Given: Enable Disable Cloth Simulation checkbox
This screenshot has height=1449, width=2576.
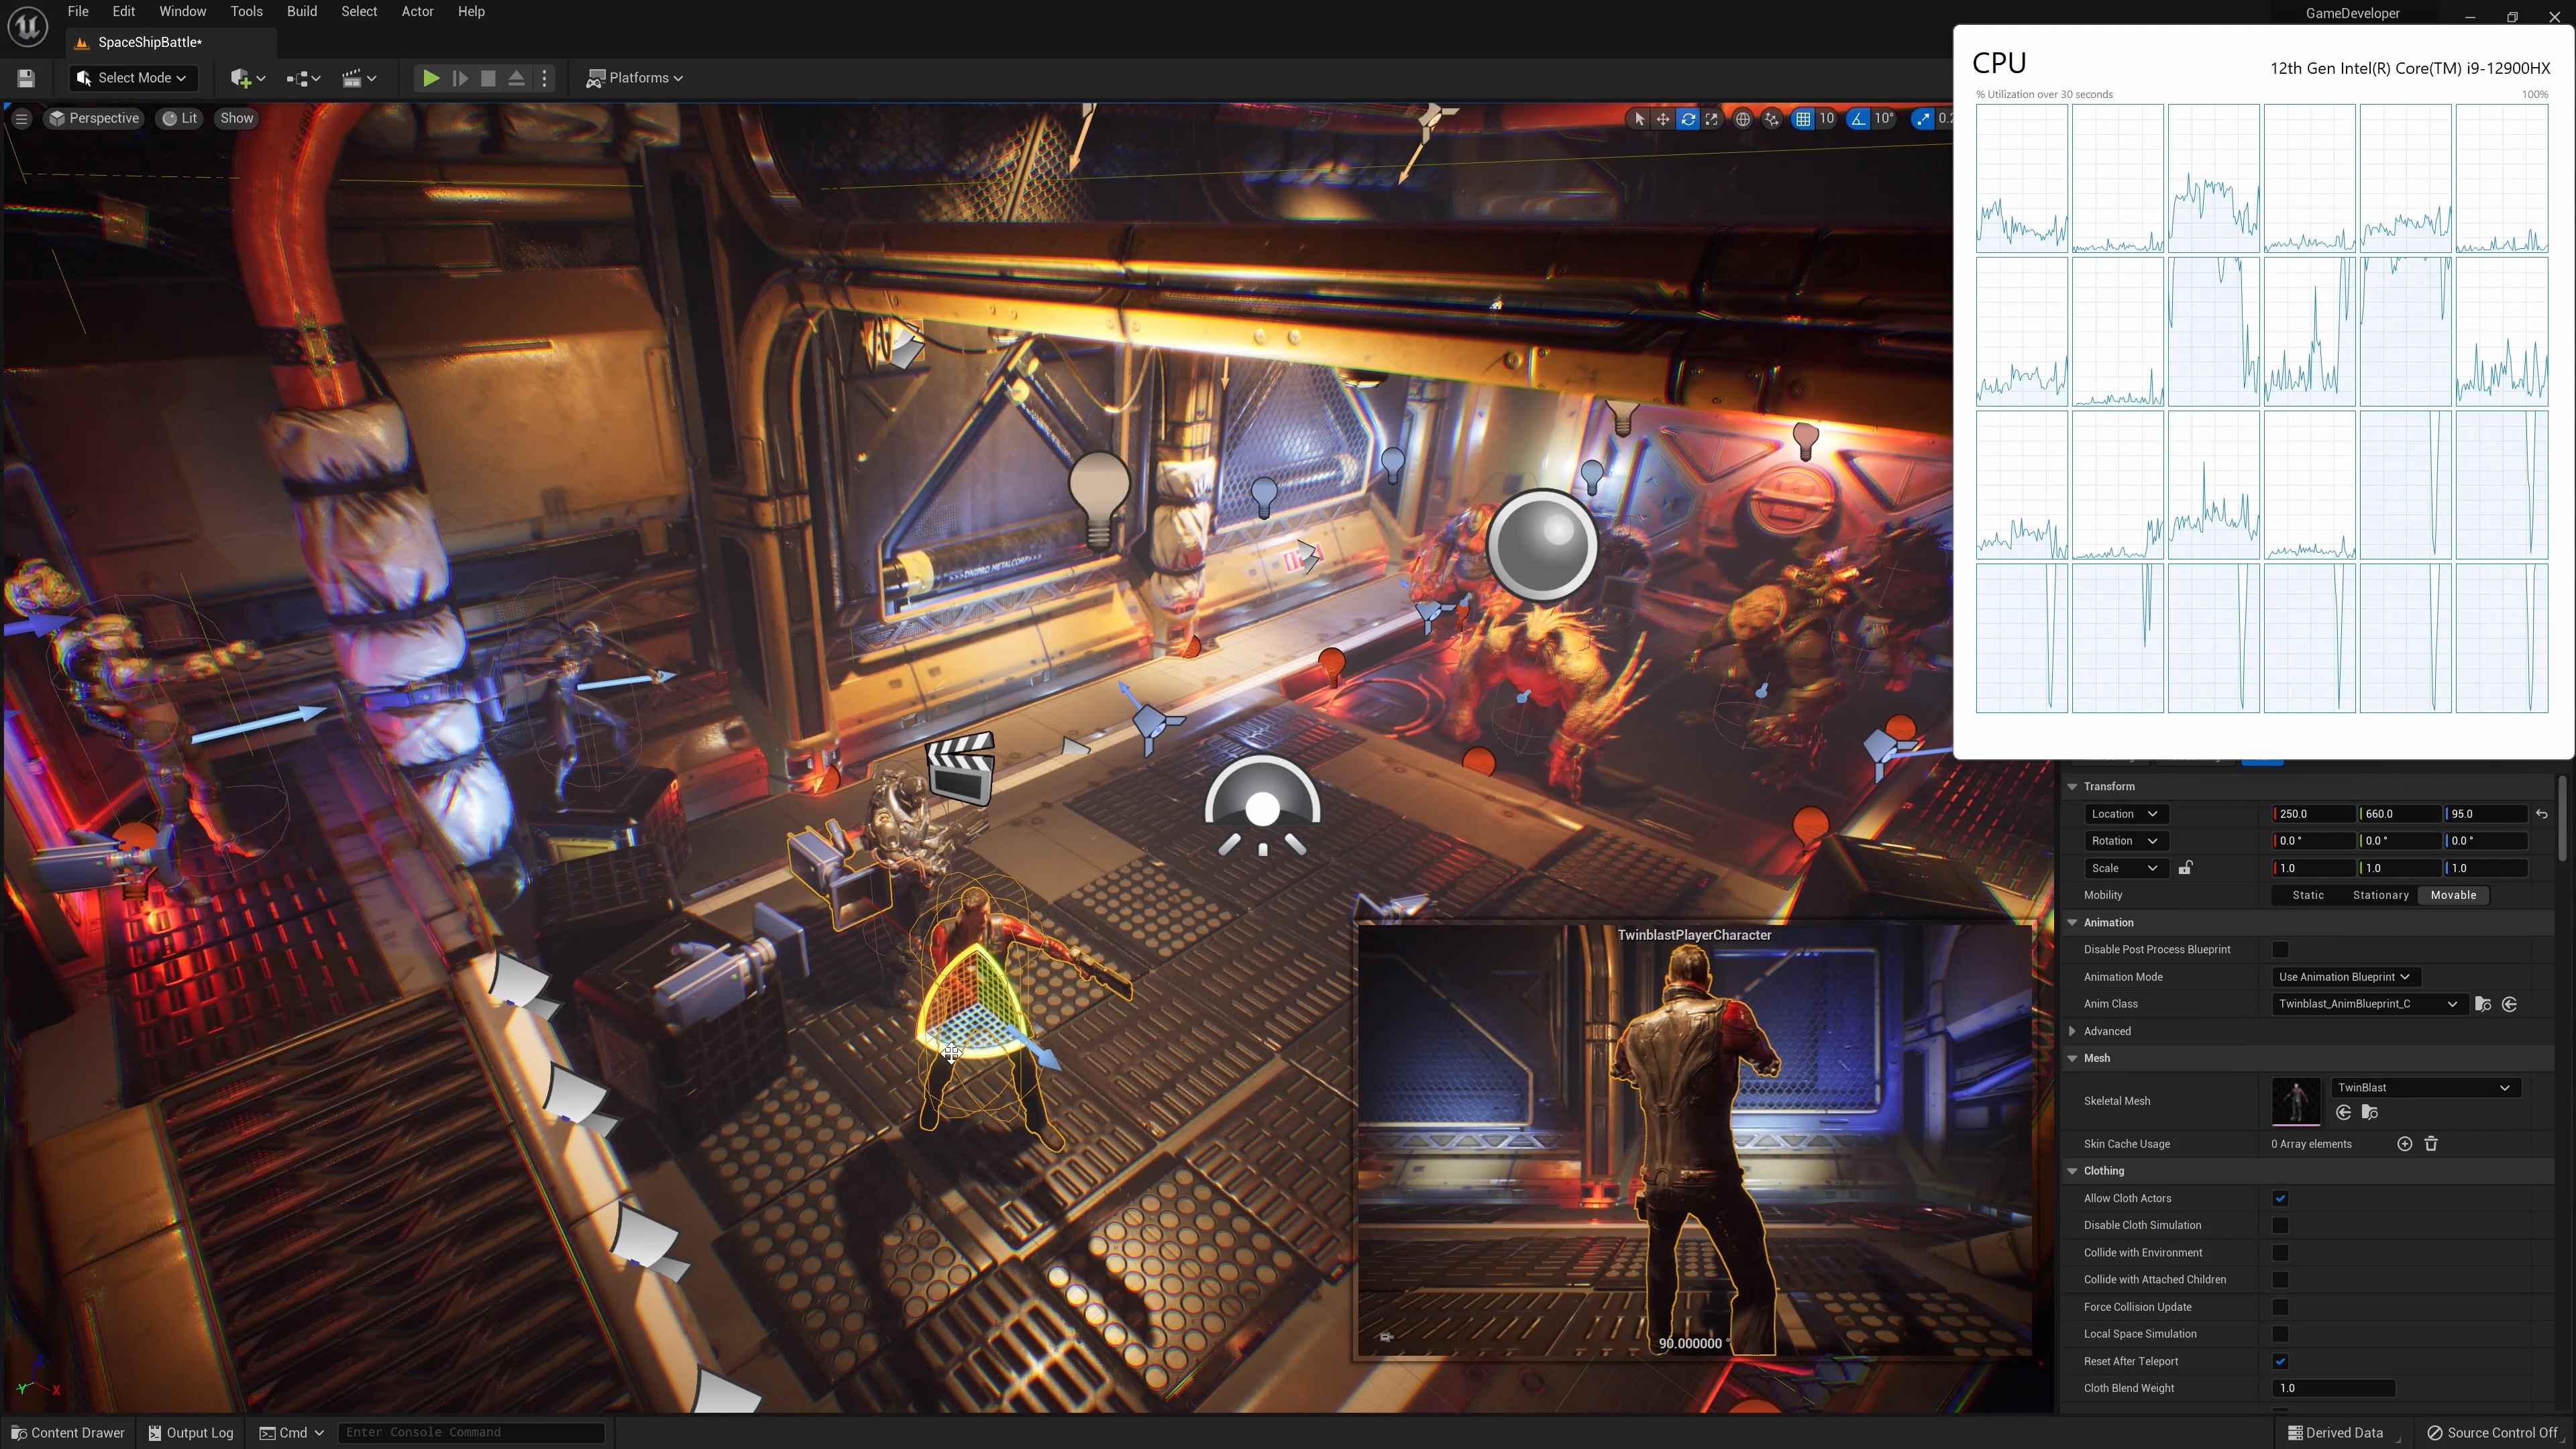Looking at the screenshot, I should pos(2280,1225).
